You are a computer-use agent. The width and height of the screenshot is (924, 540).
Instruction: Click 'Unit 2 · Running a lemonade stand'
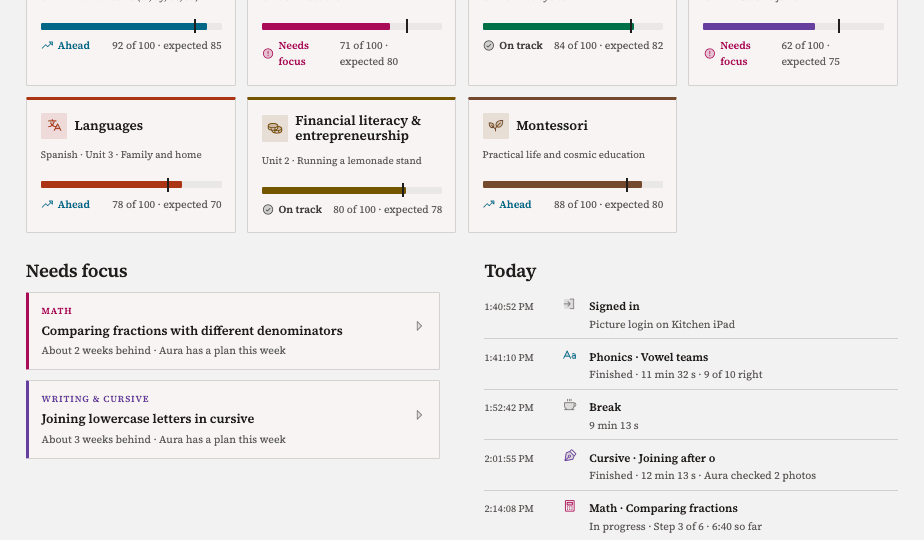pyautogui.click(x=342, y=160)
